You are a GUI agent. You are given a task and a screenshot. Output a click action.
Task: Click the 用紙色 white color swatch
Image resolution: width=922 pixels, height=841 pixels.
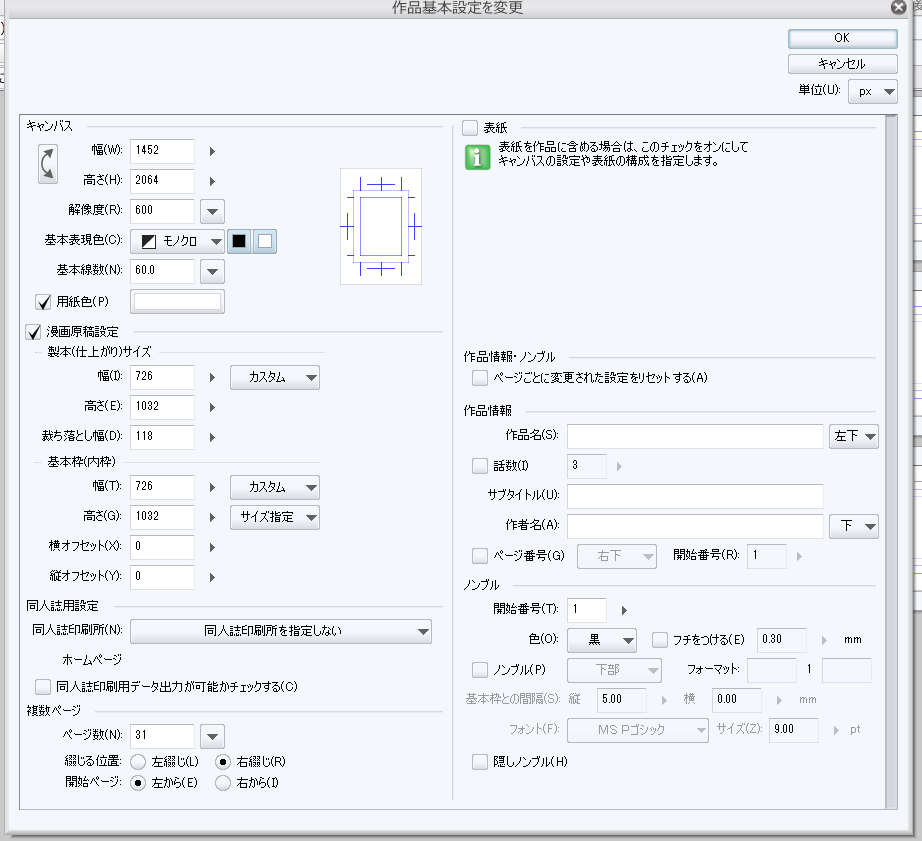pyautogui.click(x=178, y=301)
